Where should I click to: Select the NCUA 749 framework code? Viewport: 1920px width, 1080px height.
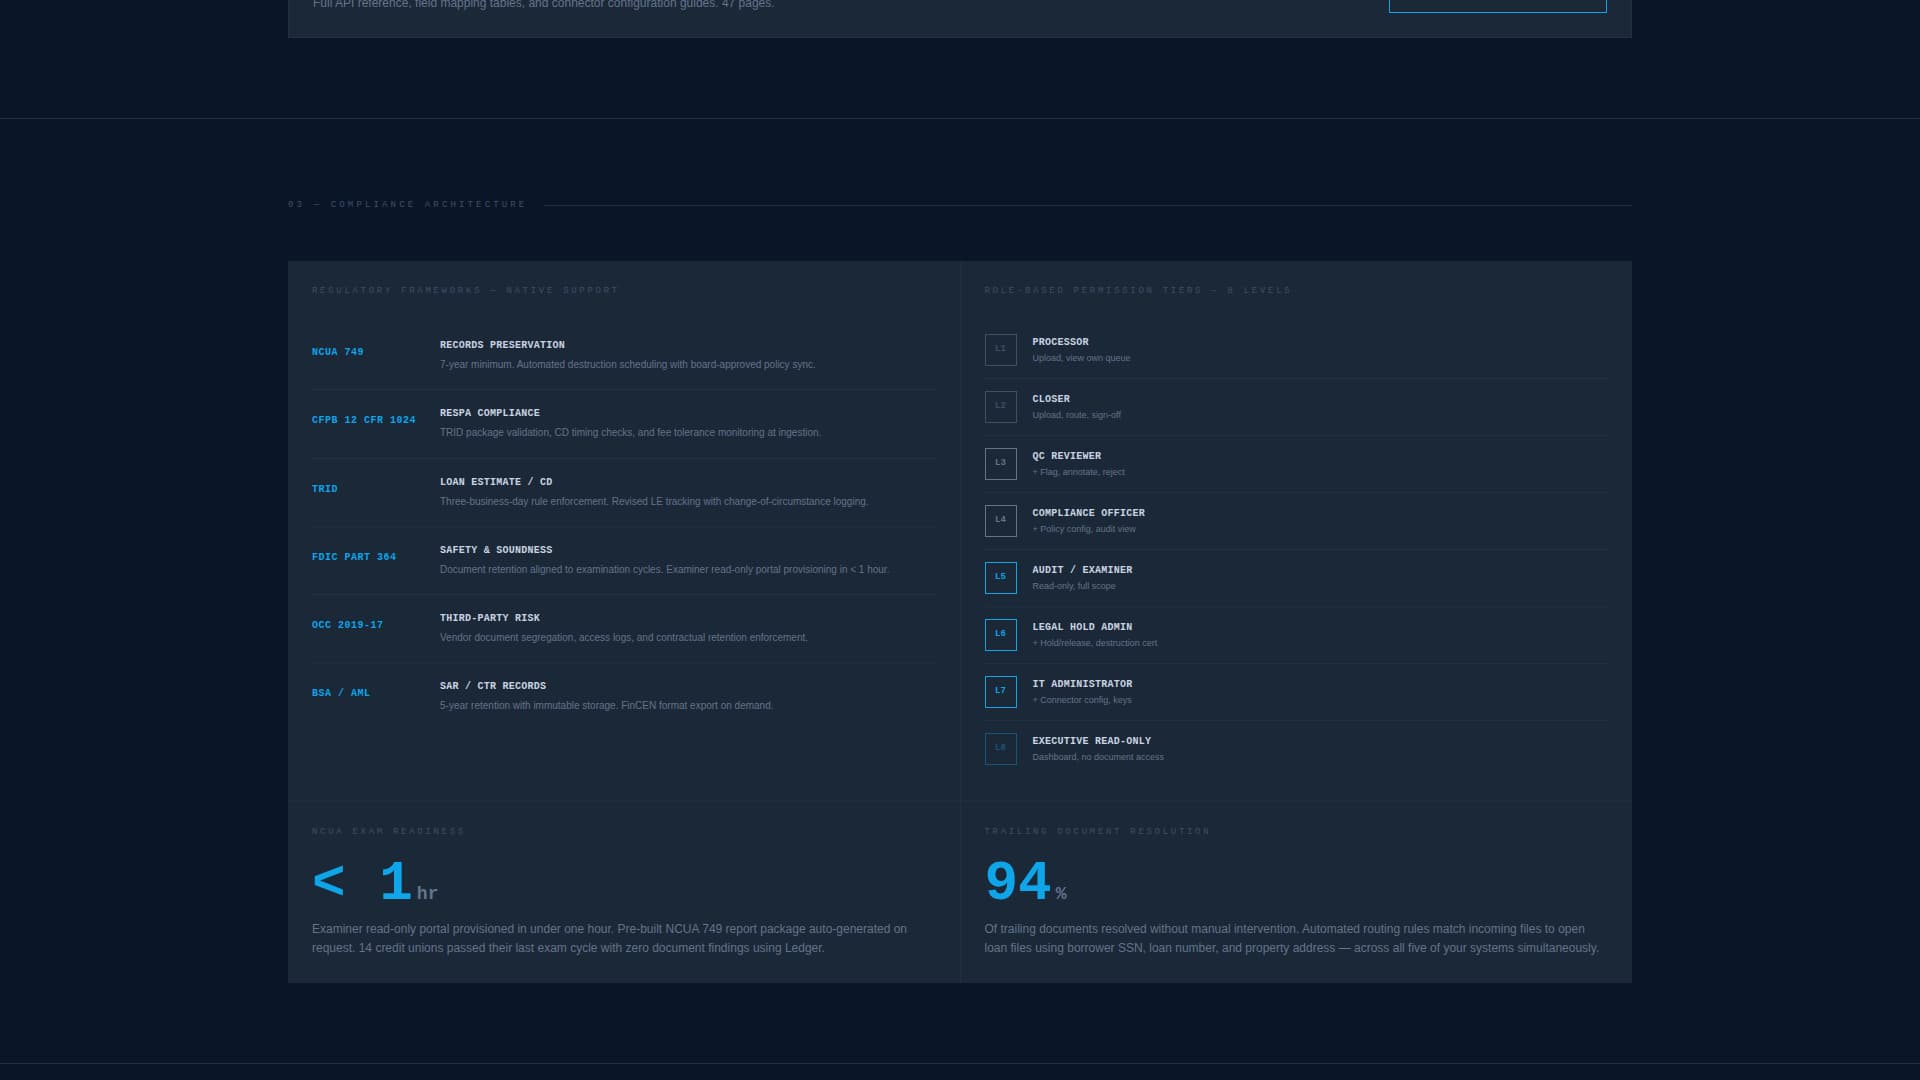coord(337,352)
